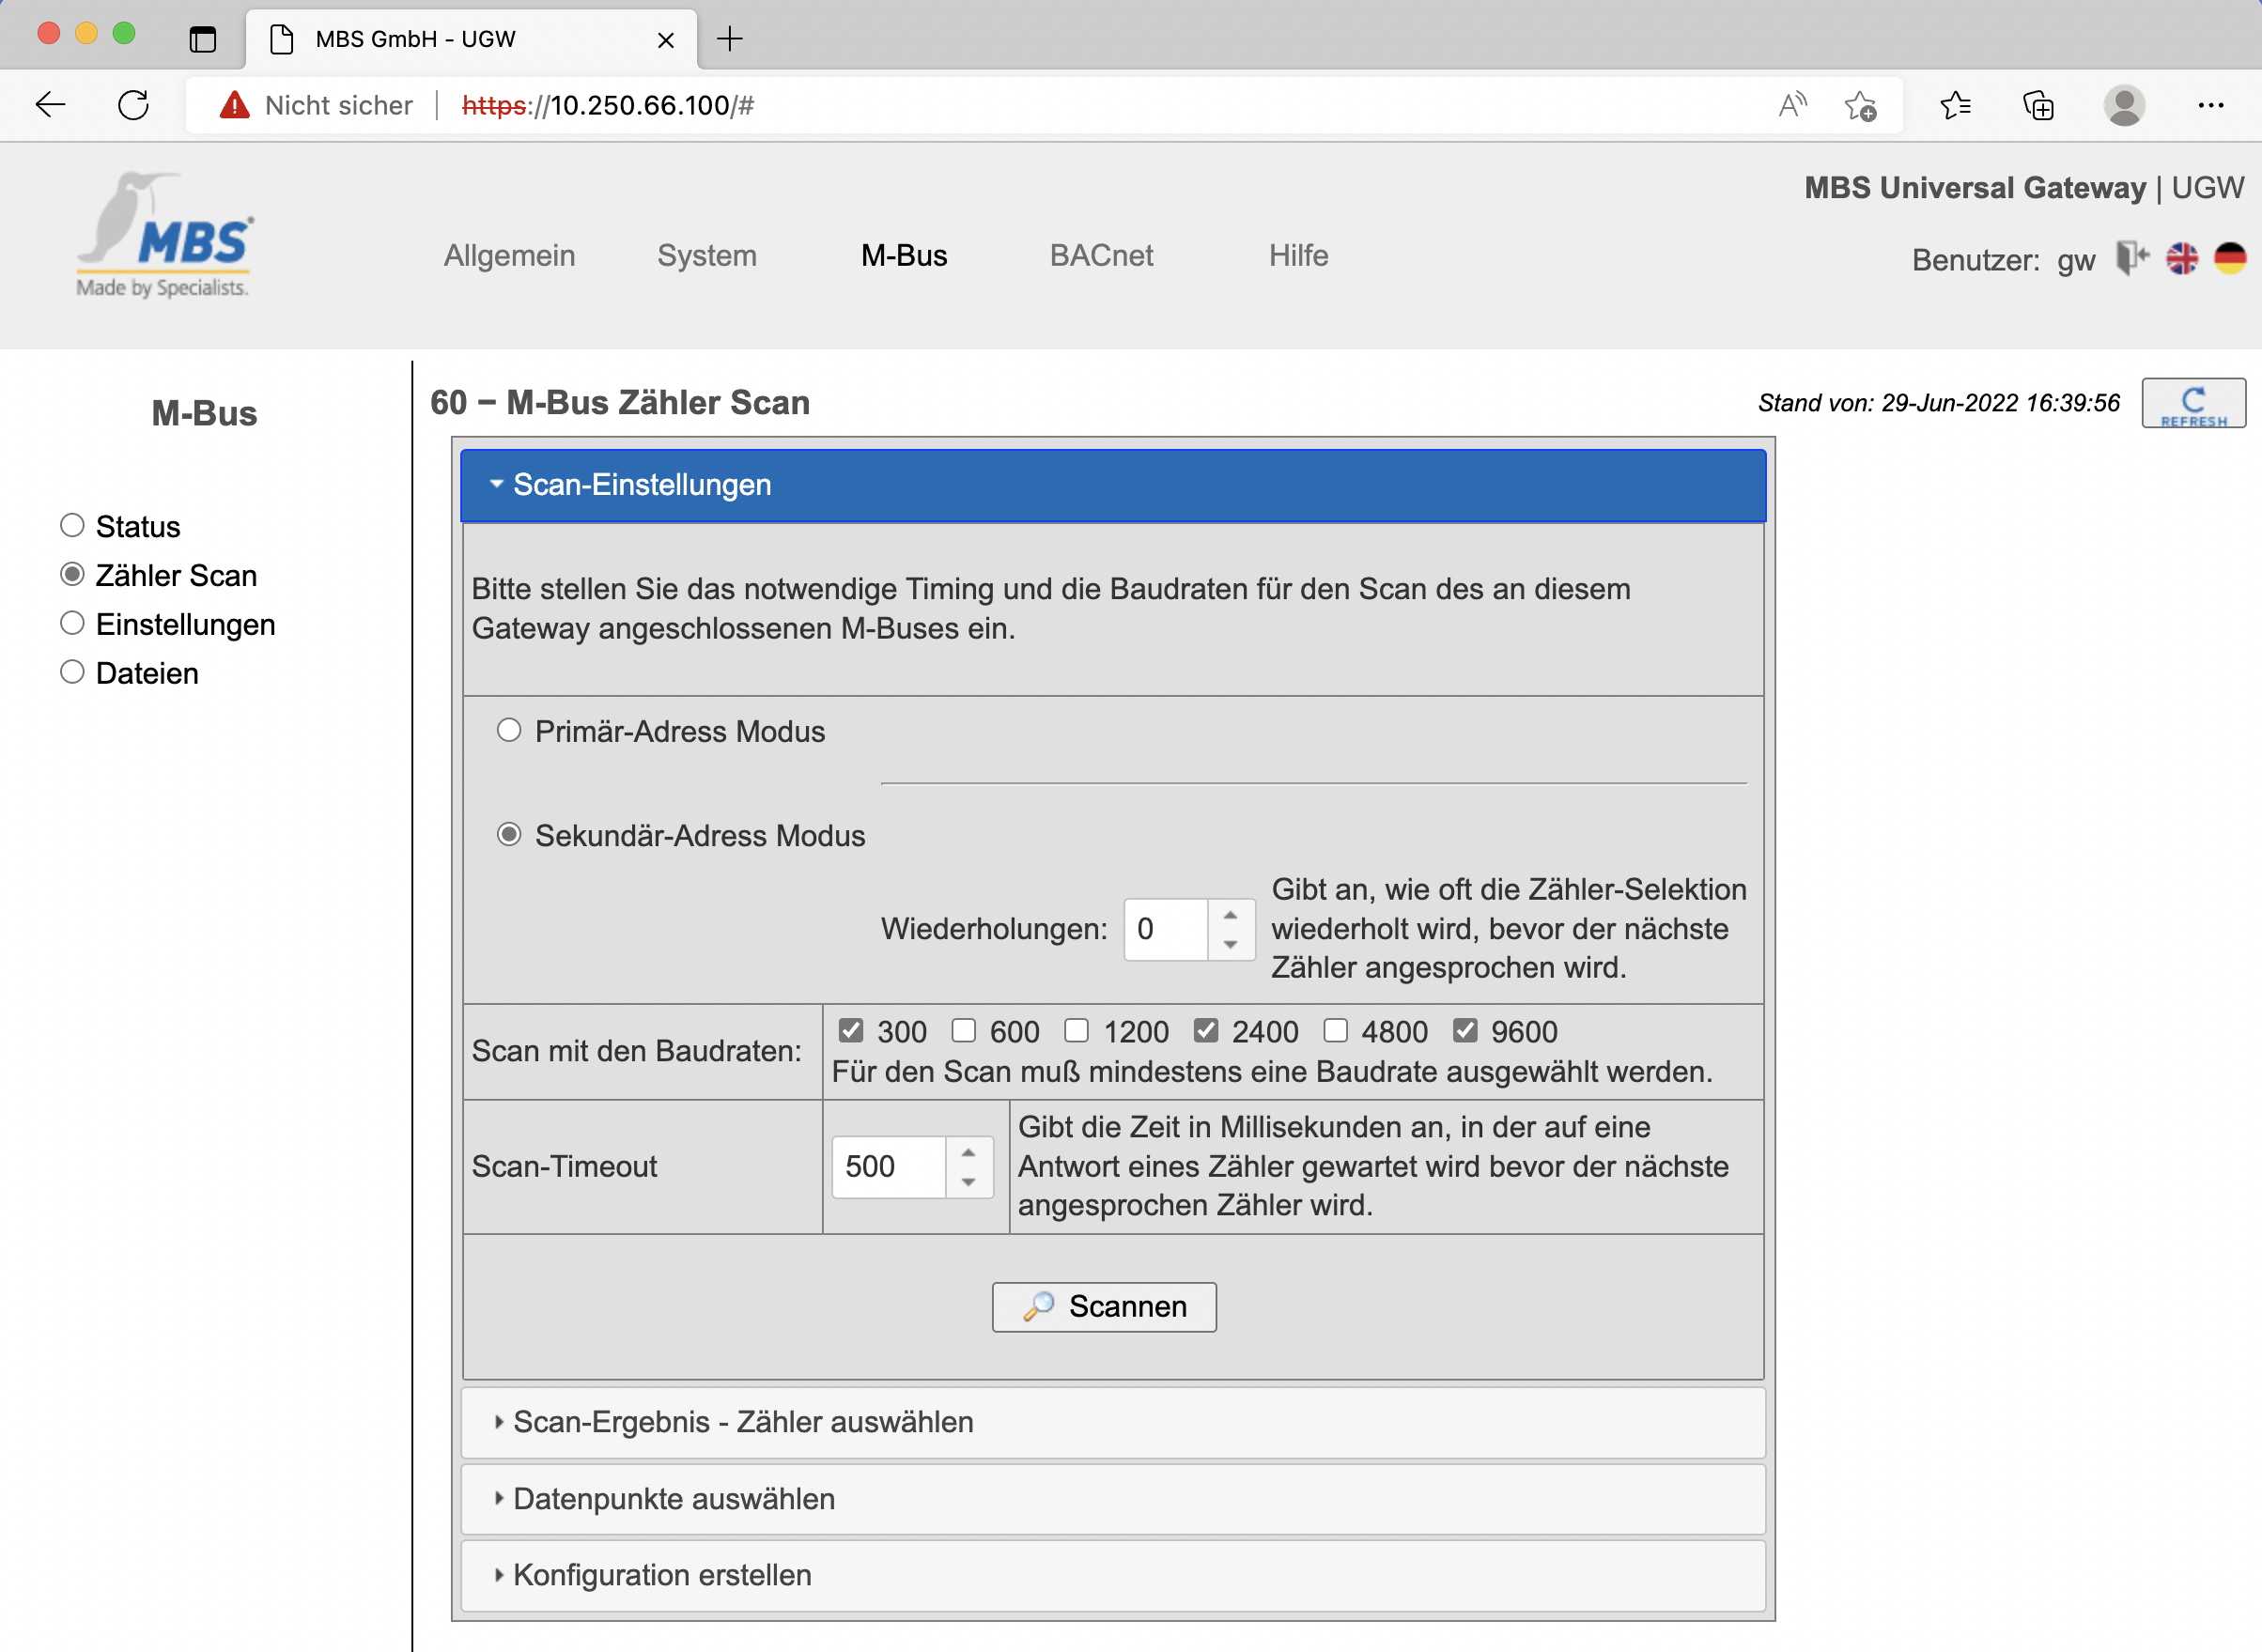Expand Datenpunkte auswählen section

(673, 1499)
